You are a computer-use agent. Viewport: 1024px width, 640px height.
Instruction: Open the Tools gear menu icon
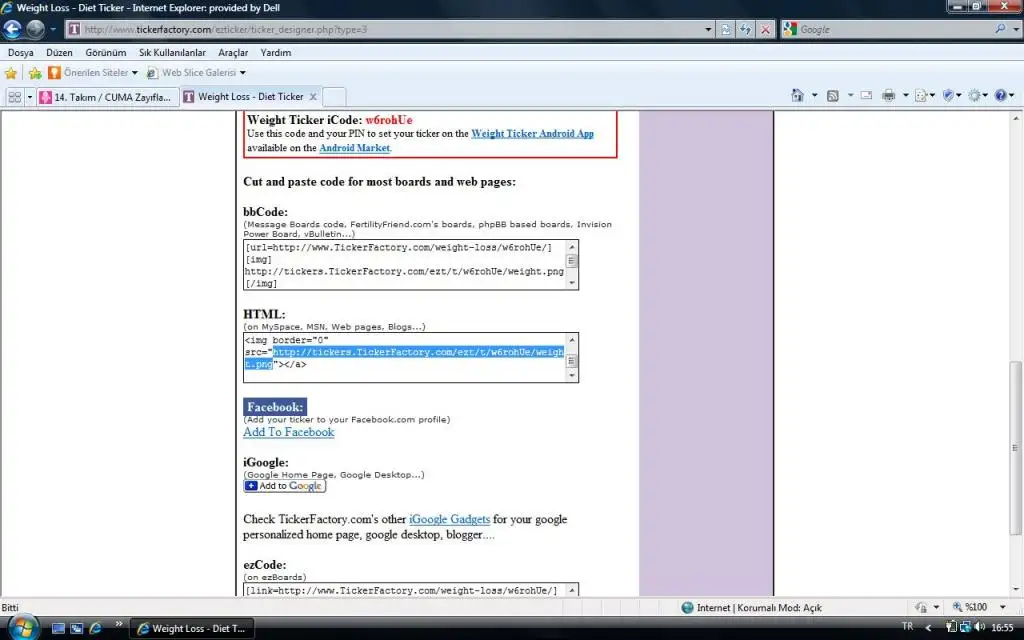(978, 95)
